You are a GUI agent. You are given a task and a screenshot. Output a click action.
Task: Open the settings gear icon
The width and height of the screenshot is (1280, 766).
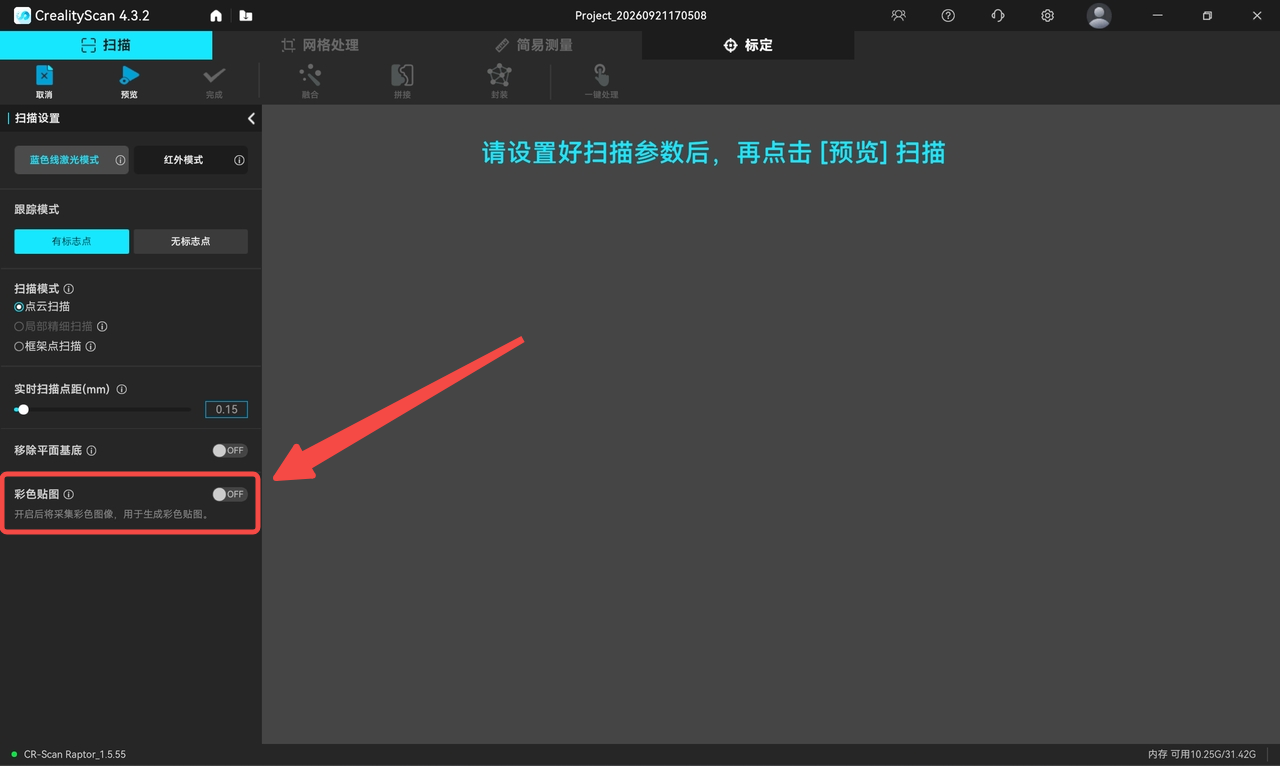point(1047,16)
